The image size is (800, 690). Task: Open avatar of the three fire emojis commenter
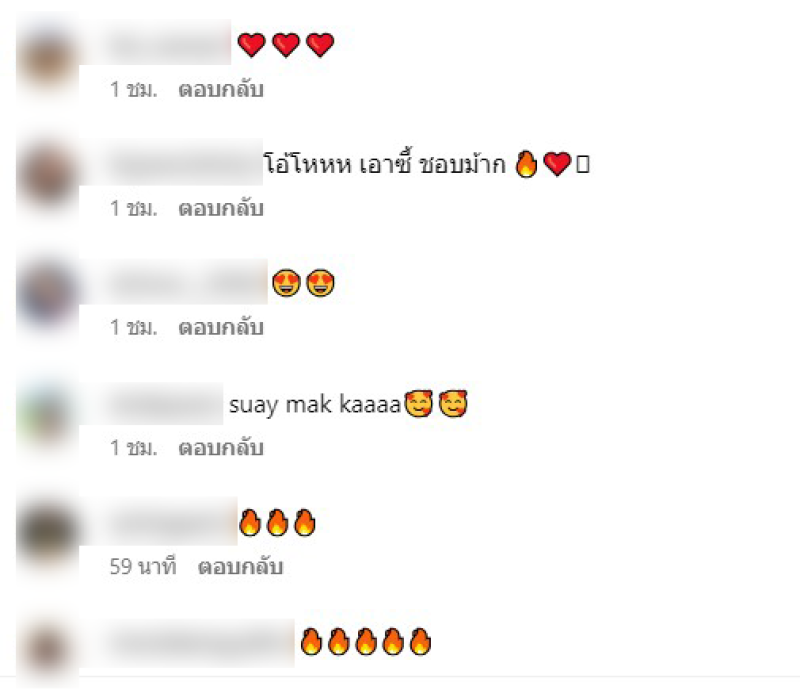pyautogui.click(x=47, y=533)
